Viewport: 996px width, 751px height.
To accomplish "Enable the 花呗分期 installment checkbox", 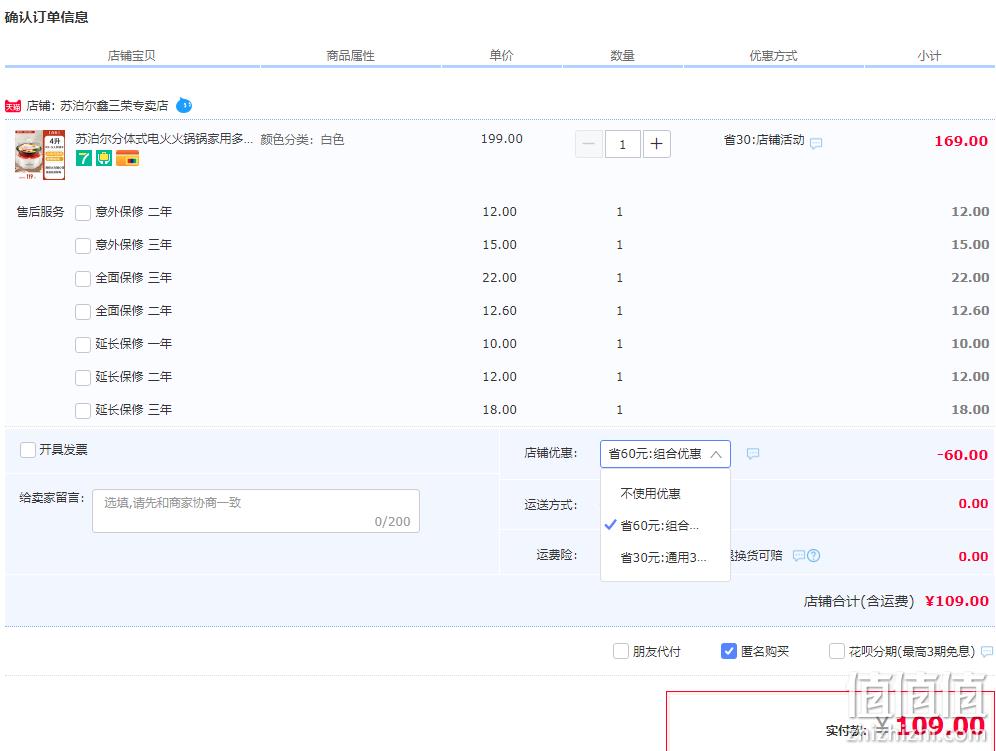I will (x=837, y=651).
